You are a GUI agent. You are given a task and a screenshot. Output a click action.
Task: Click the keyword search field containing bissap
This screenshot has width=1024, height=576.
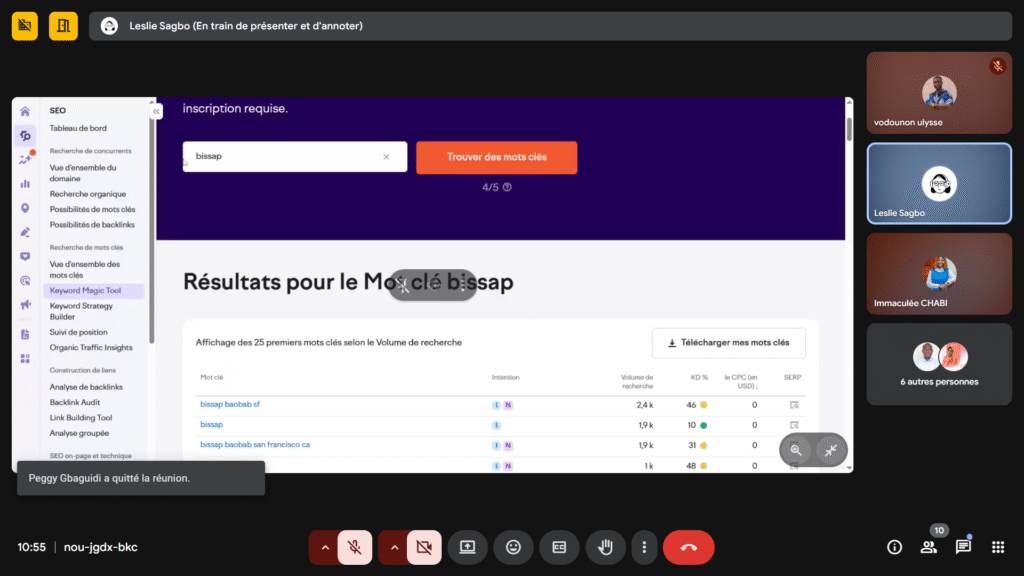pos(285,157)
